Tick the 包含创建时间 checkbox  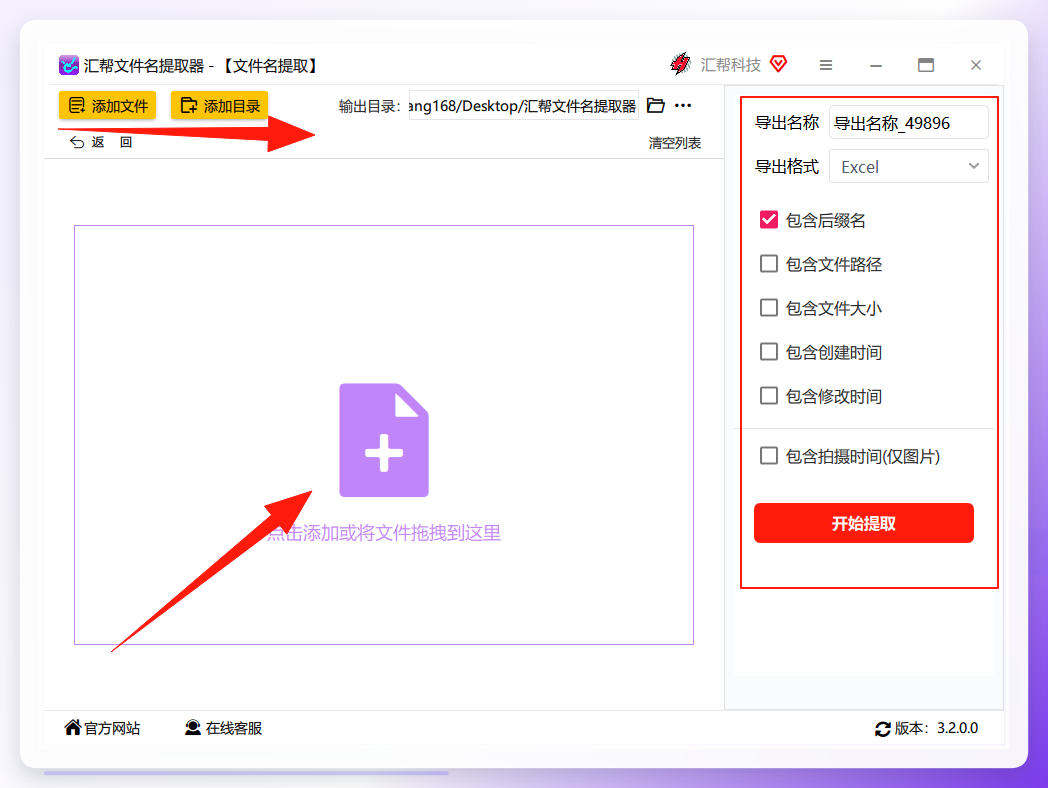click(x=769, y=352)
